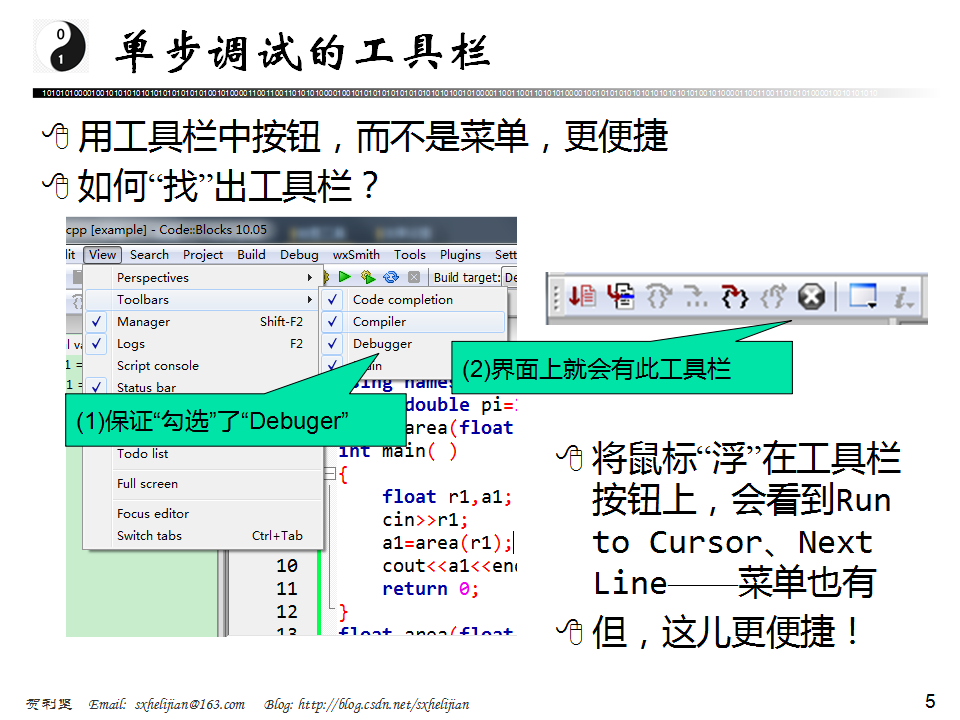The image size is (960, 720).
Task: Click the 'int main( )' code line
Action: point(398,451)
